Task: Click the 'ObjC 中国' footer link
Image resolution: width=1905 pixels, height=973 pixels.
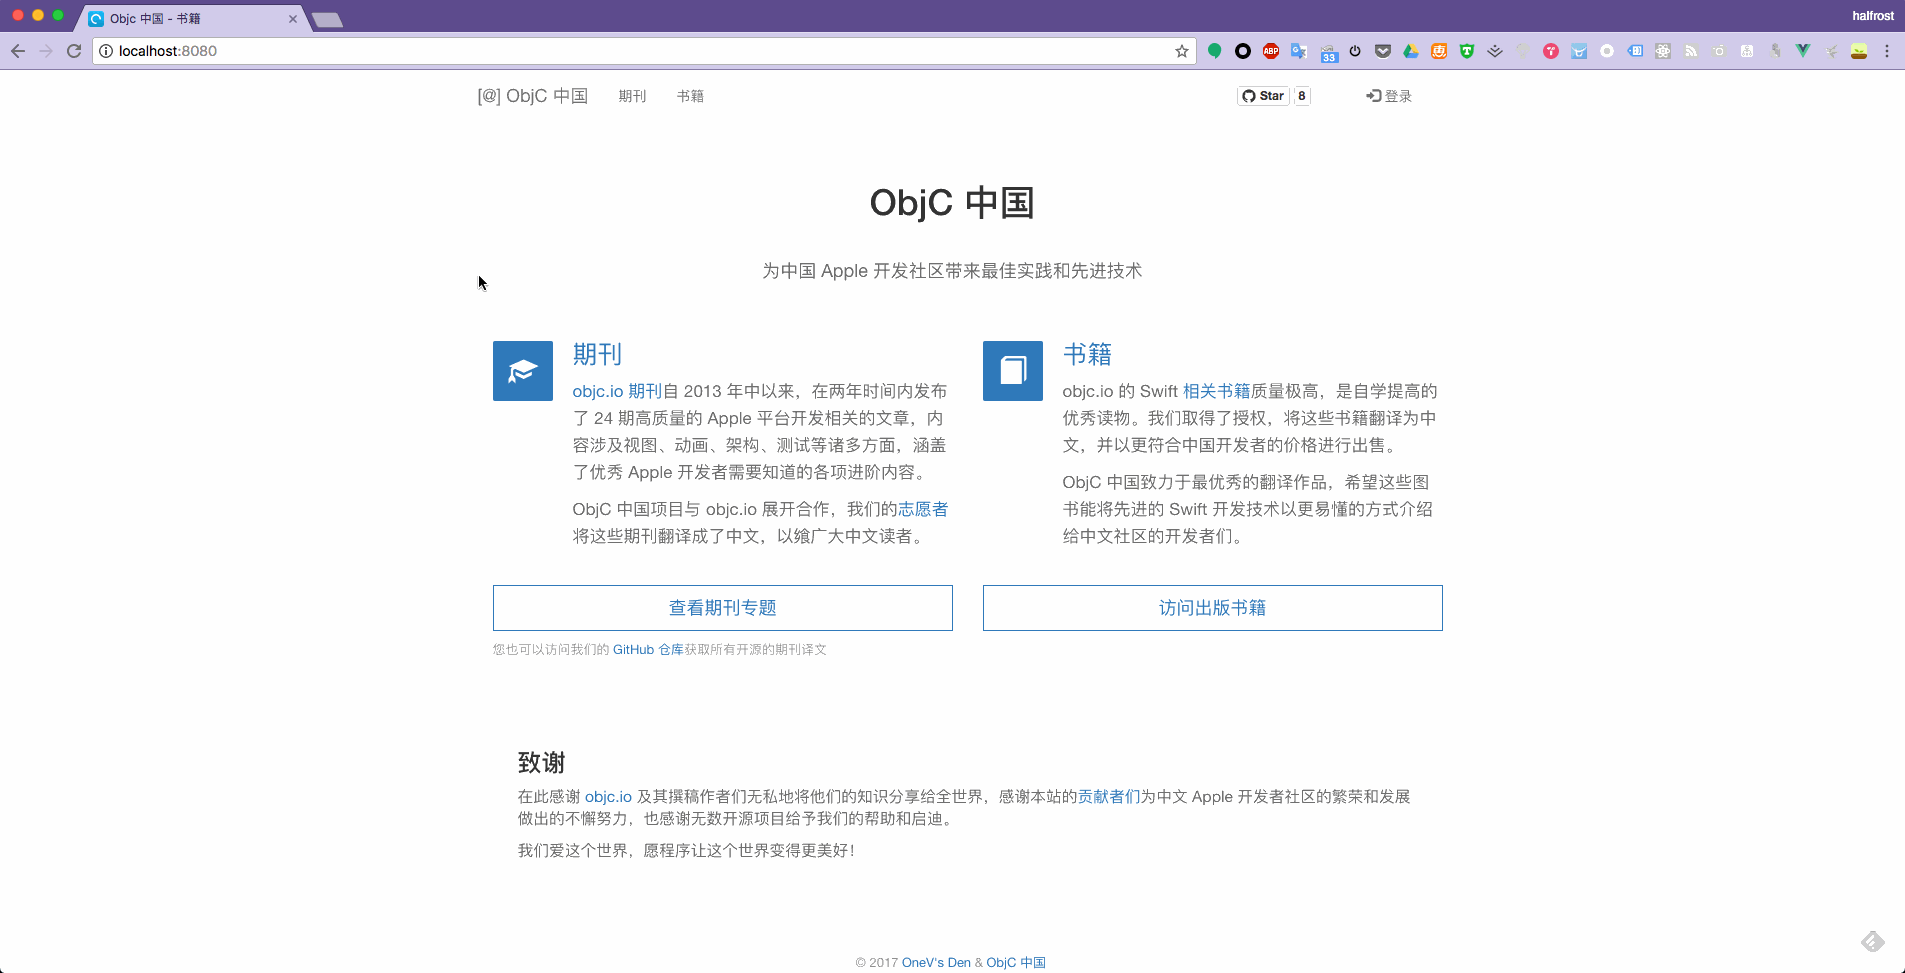Action: click(x=1016, y=963)
